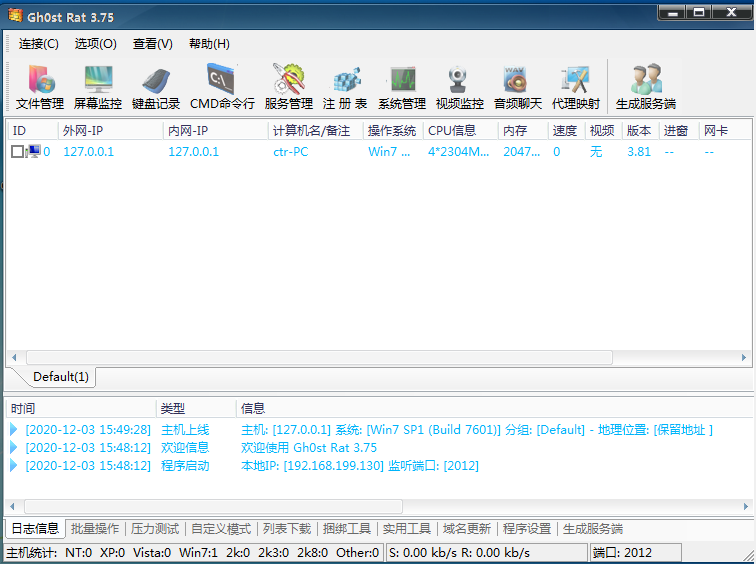Sort by 版本 column header
The width and height of the screenshot is (756, 564).
point(641,131)
